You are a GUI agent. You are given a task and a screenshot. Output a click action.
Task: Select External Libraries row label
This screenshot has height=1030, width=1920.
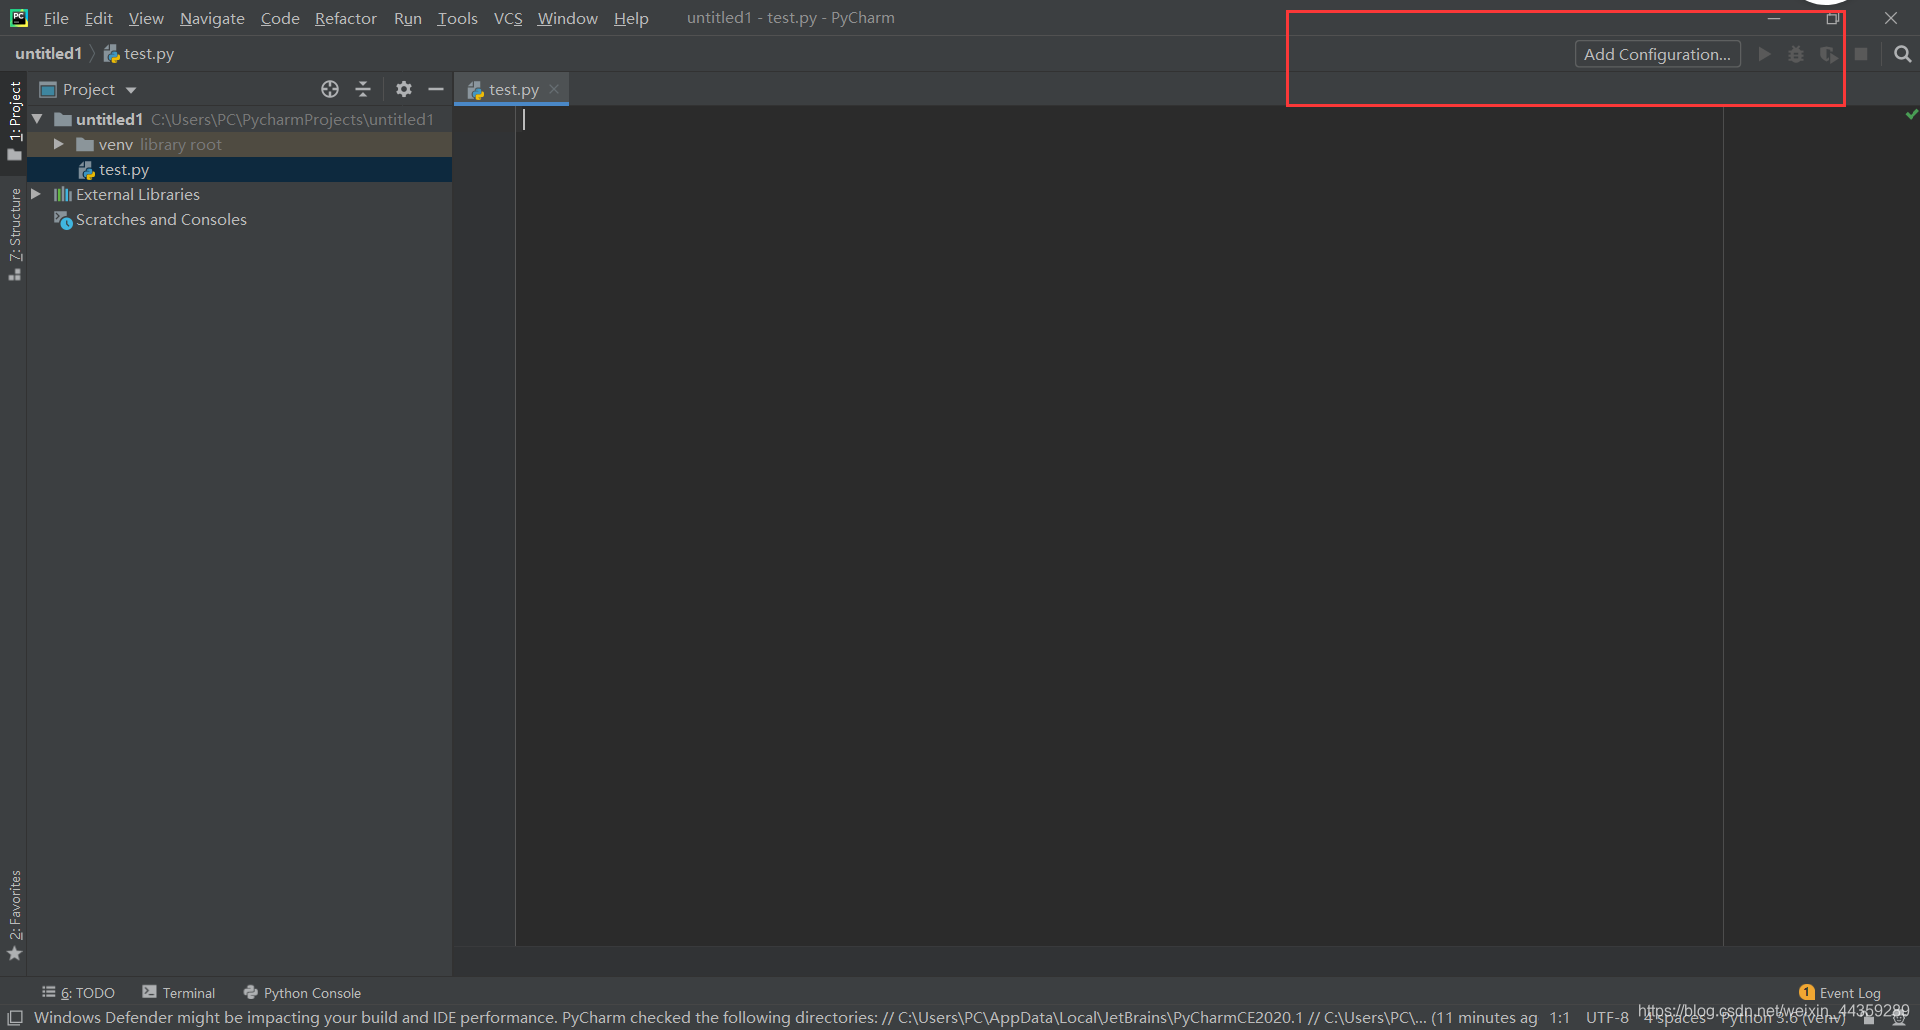(138, 194)
